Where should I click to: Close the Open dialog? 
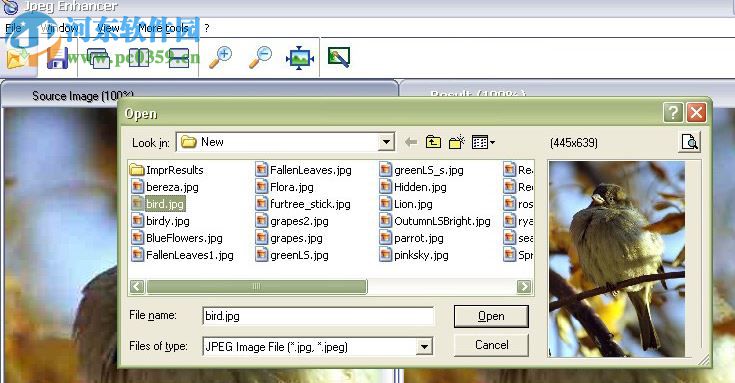[697, 113]
